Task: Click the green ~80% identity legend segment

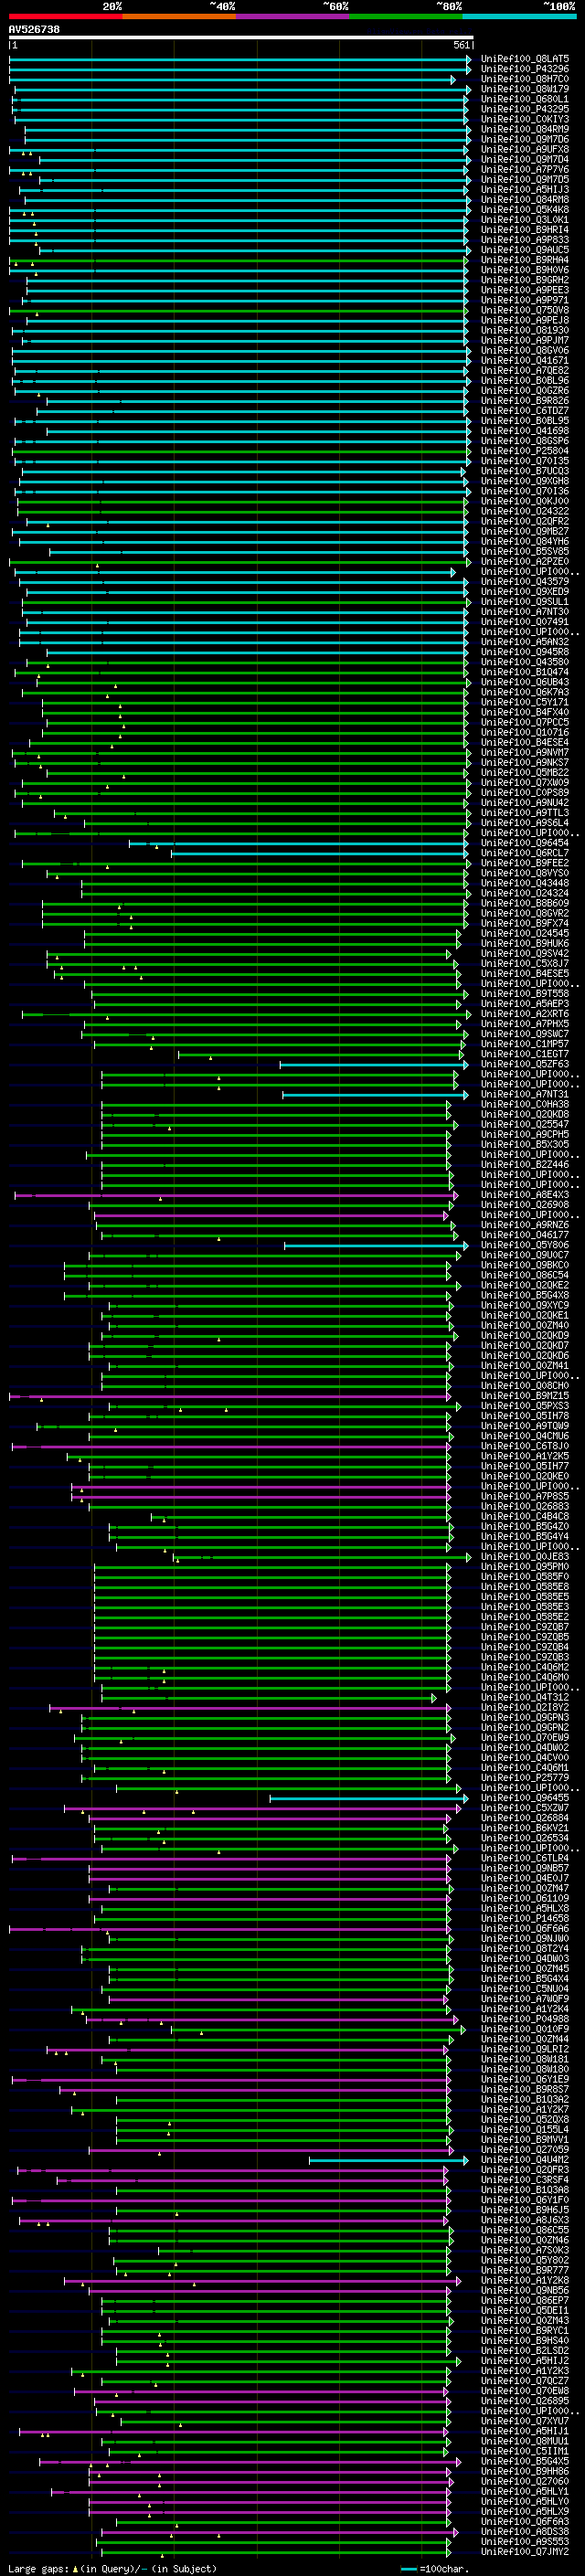Action: tap(406, 16)
